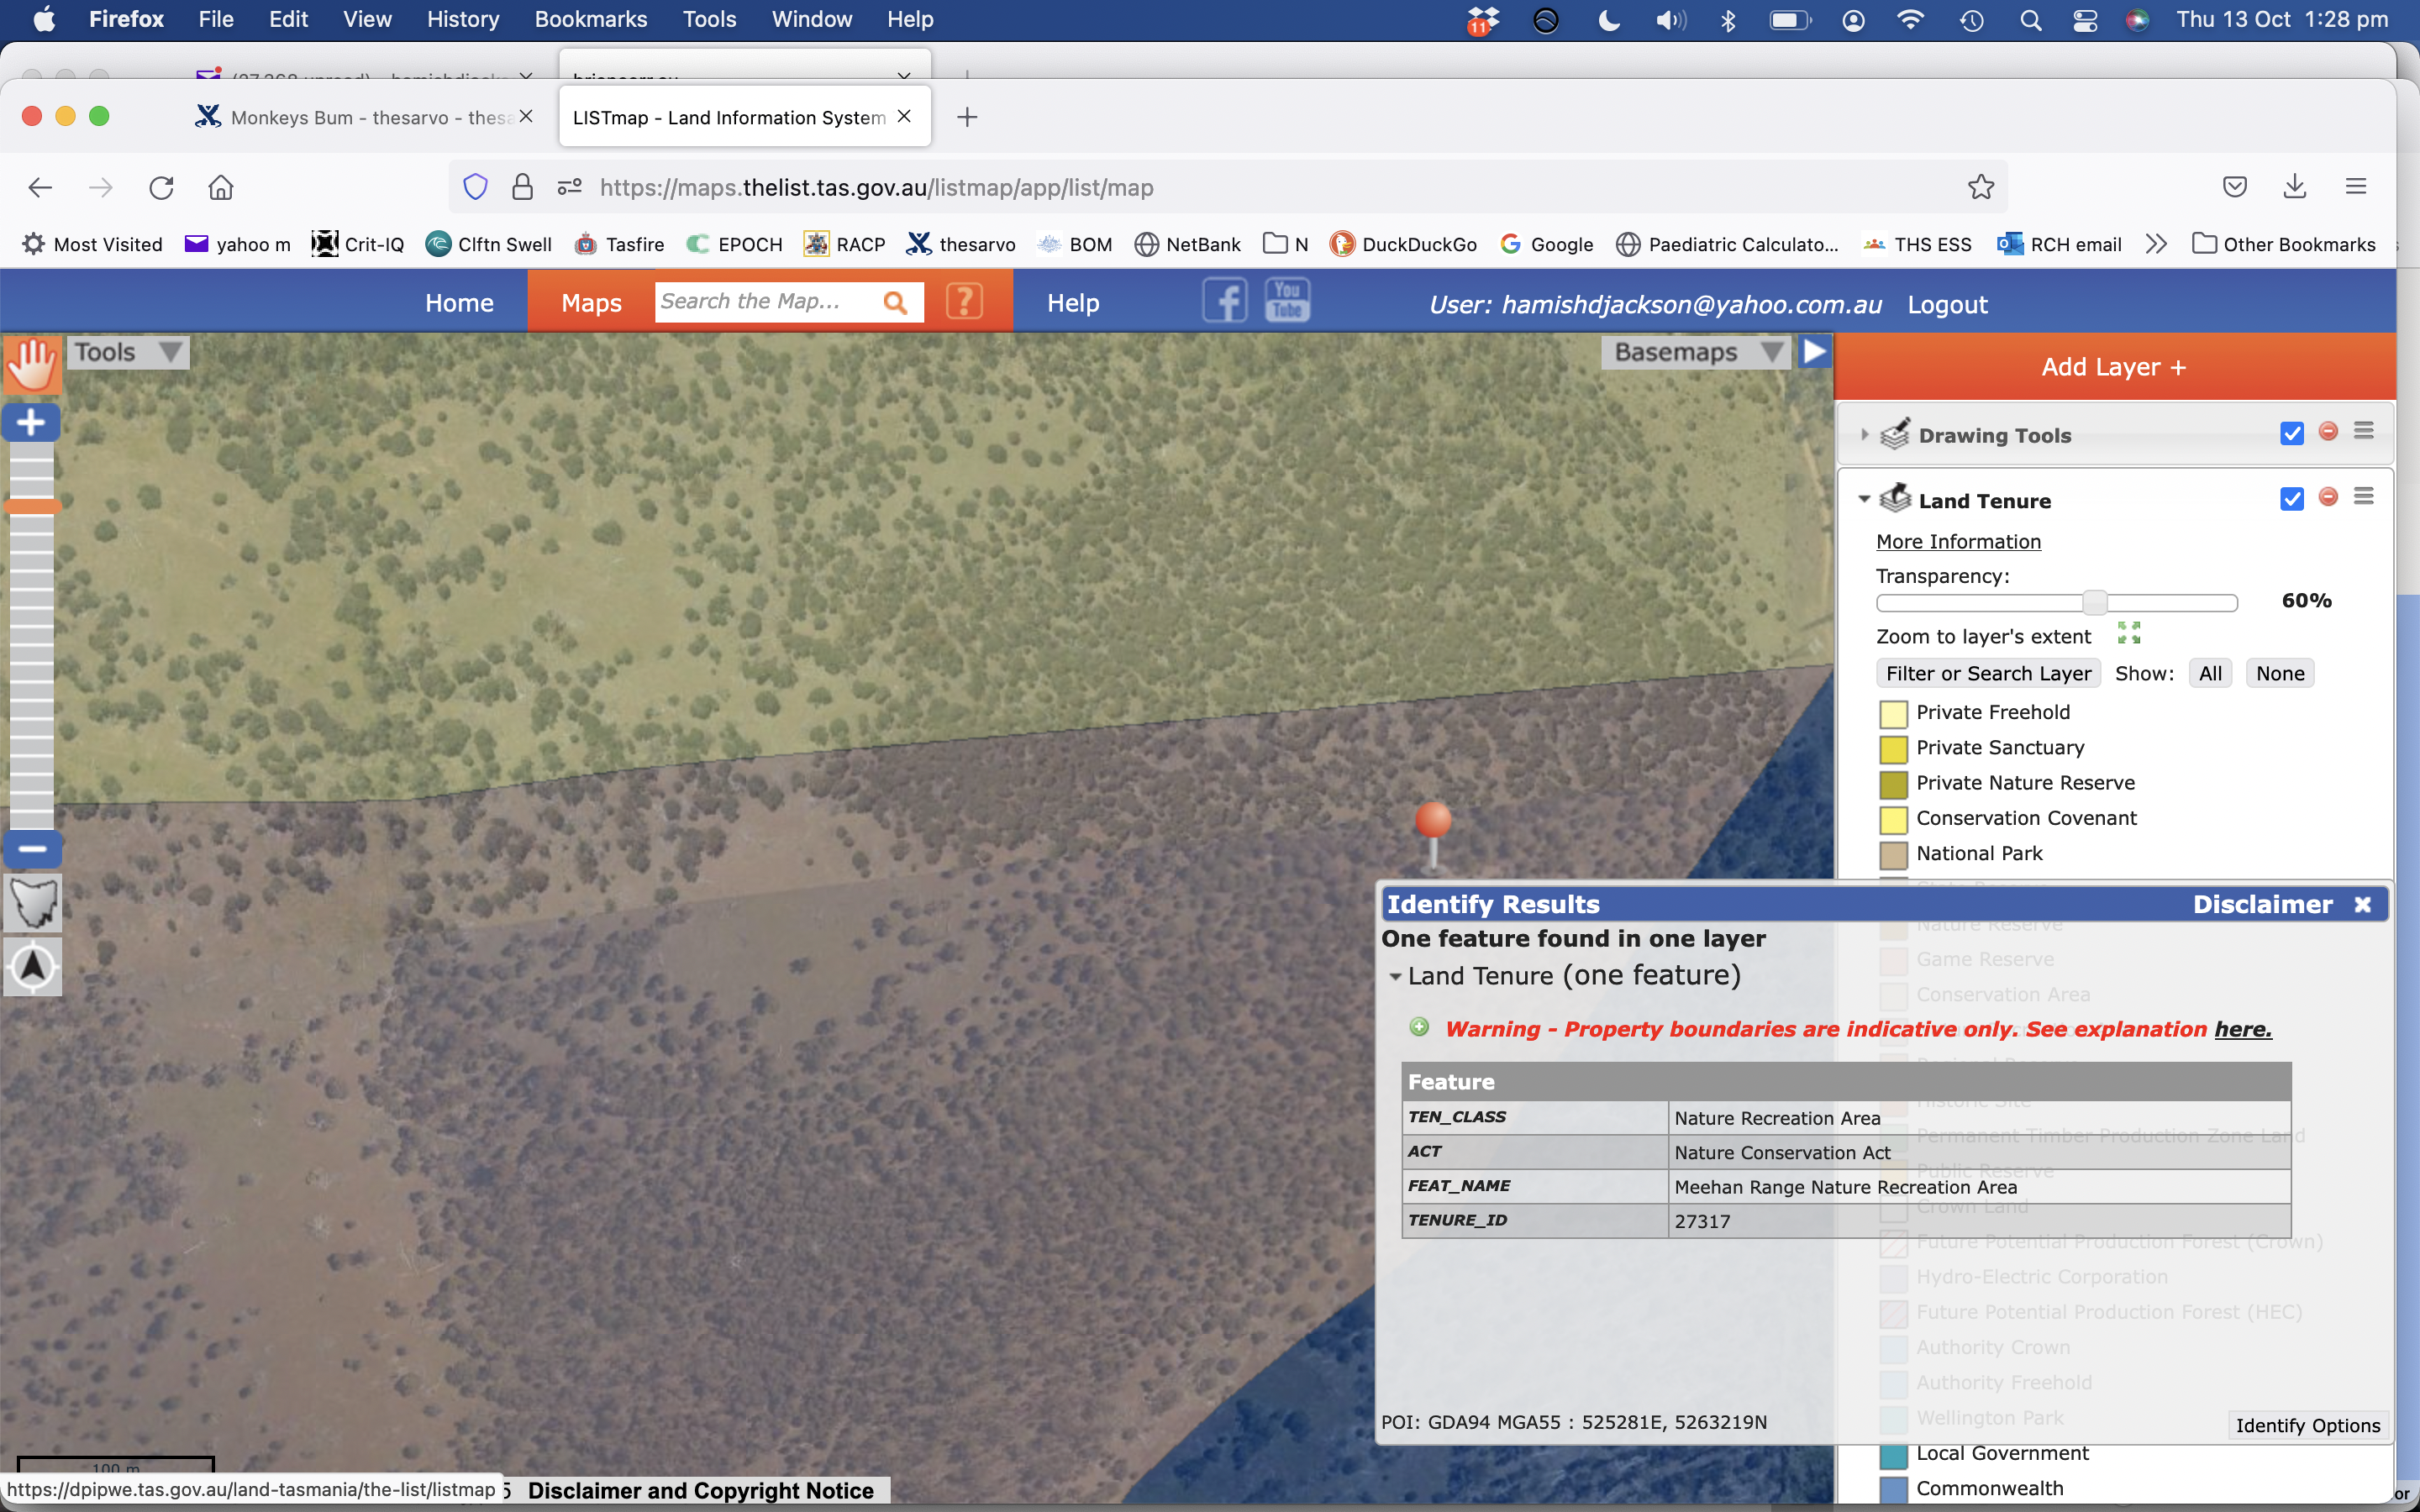
Task: Open the Tools dropdown menu
Action: pos(127,352)
